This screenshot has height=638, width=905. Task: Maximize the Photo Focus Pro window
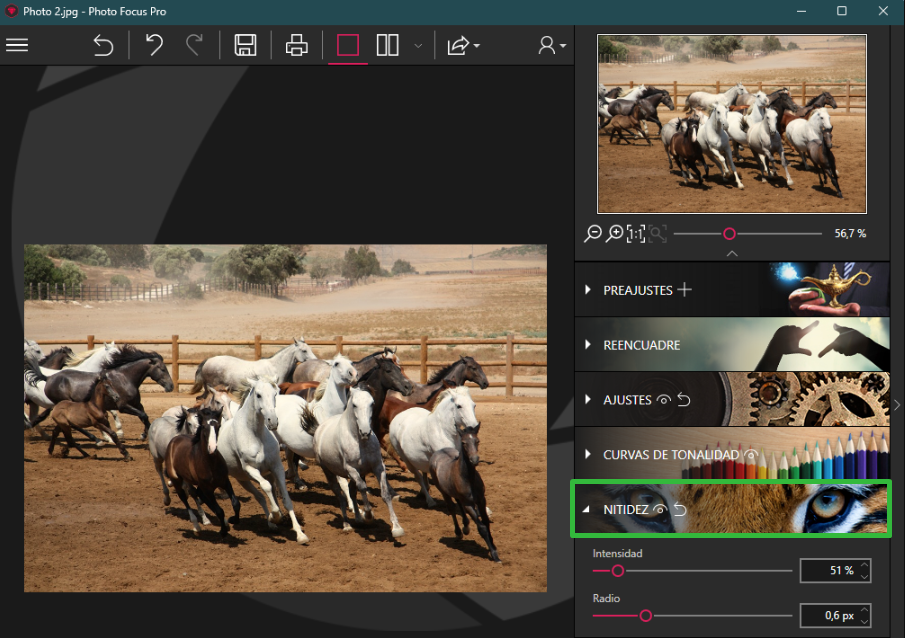(842, 11)
